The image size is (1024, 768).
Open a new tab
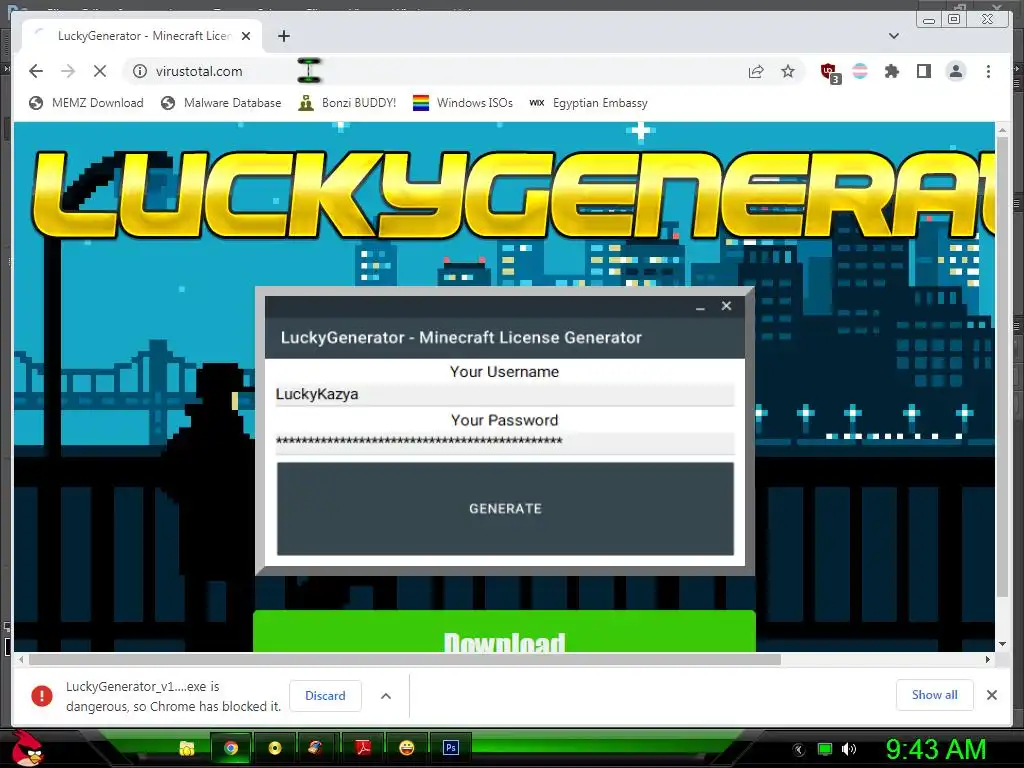(x=283, y=36)
